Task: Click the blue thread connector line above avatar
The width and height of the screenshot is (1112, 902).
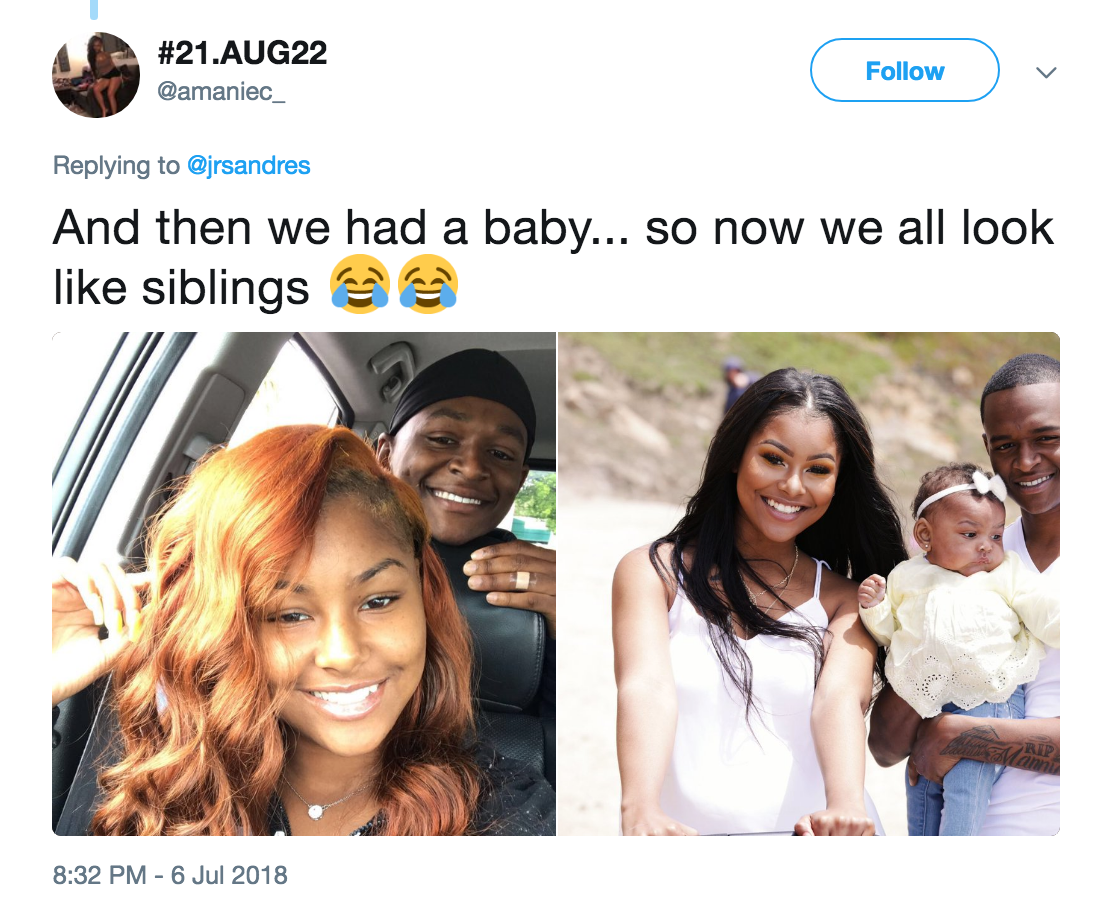Action: click(x=94, y=9)
